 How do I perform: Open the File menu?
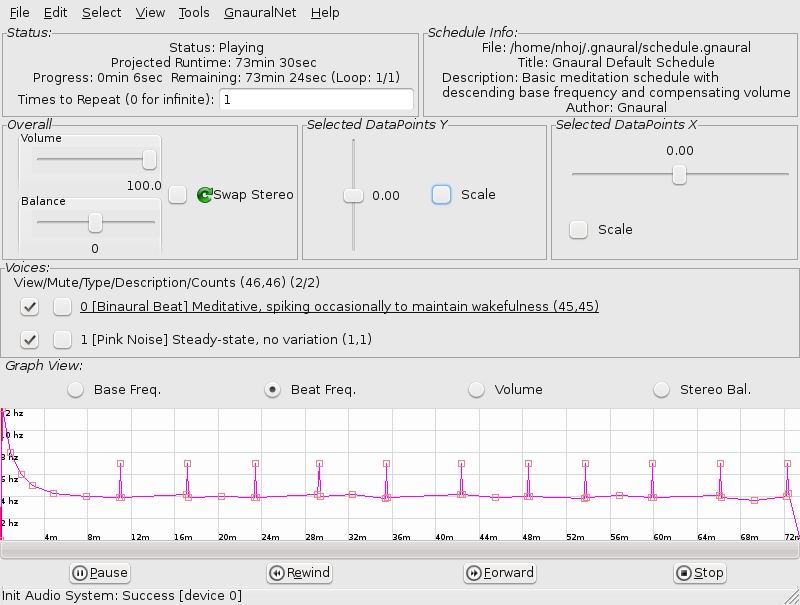coord(19,13)
